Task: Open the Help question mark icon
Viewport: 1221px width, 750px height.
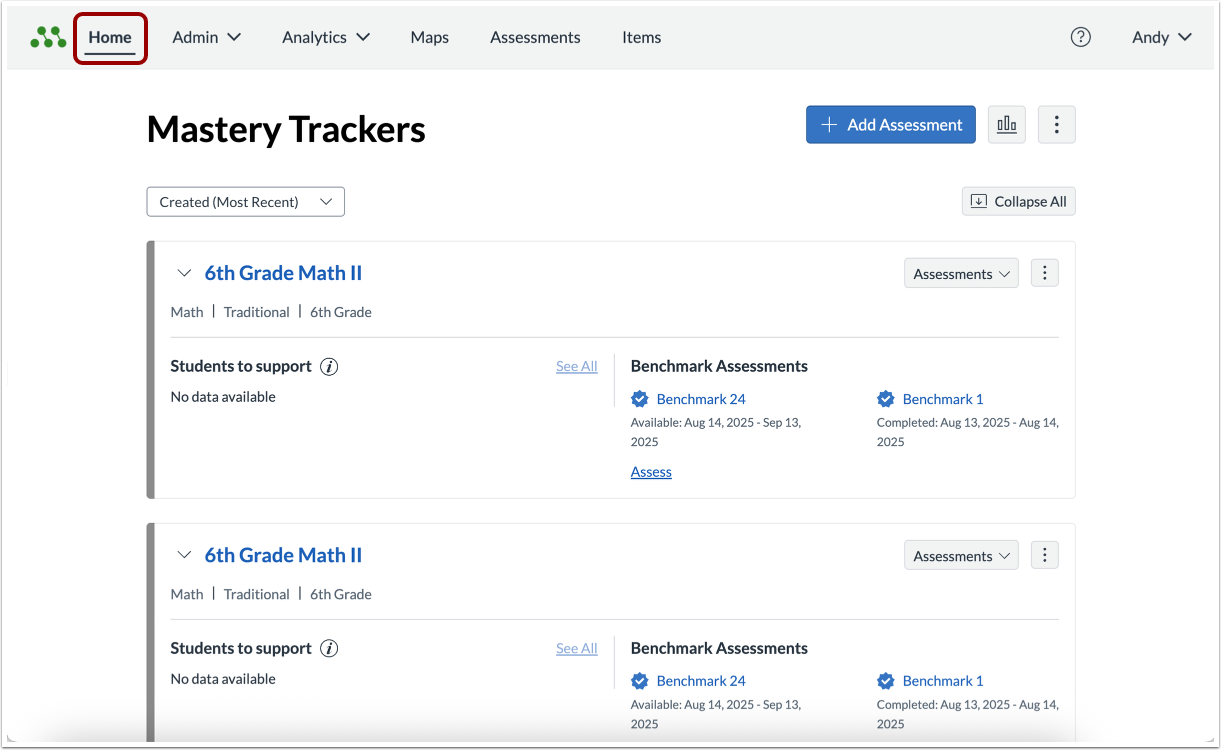Action: [x=1081, y=37]
